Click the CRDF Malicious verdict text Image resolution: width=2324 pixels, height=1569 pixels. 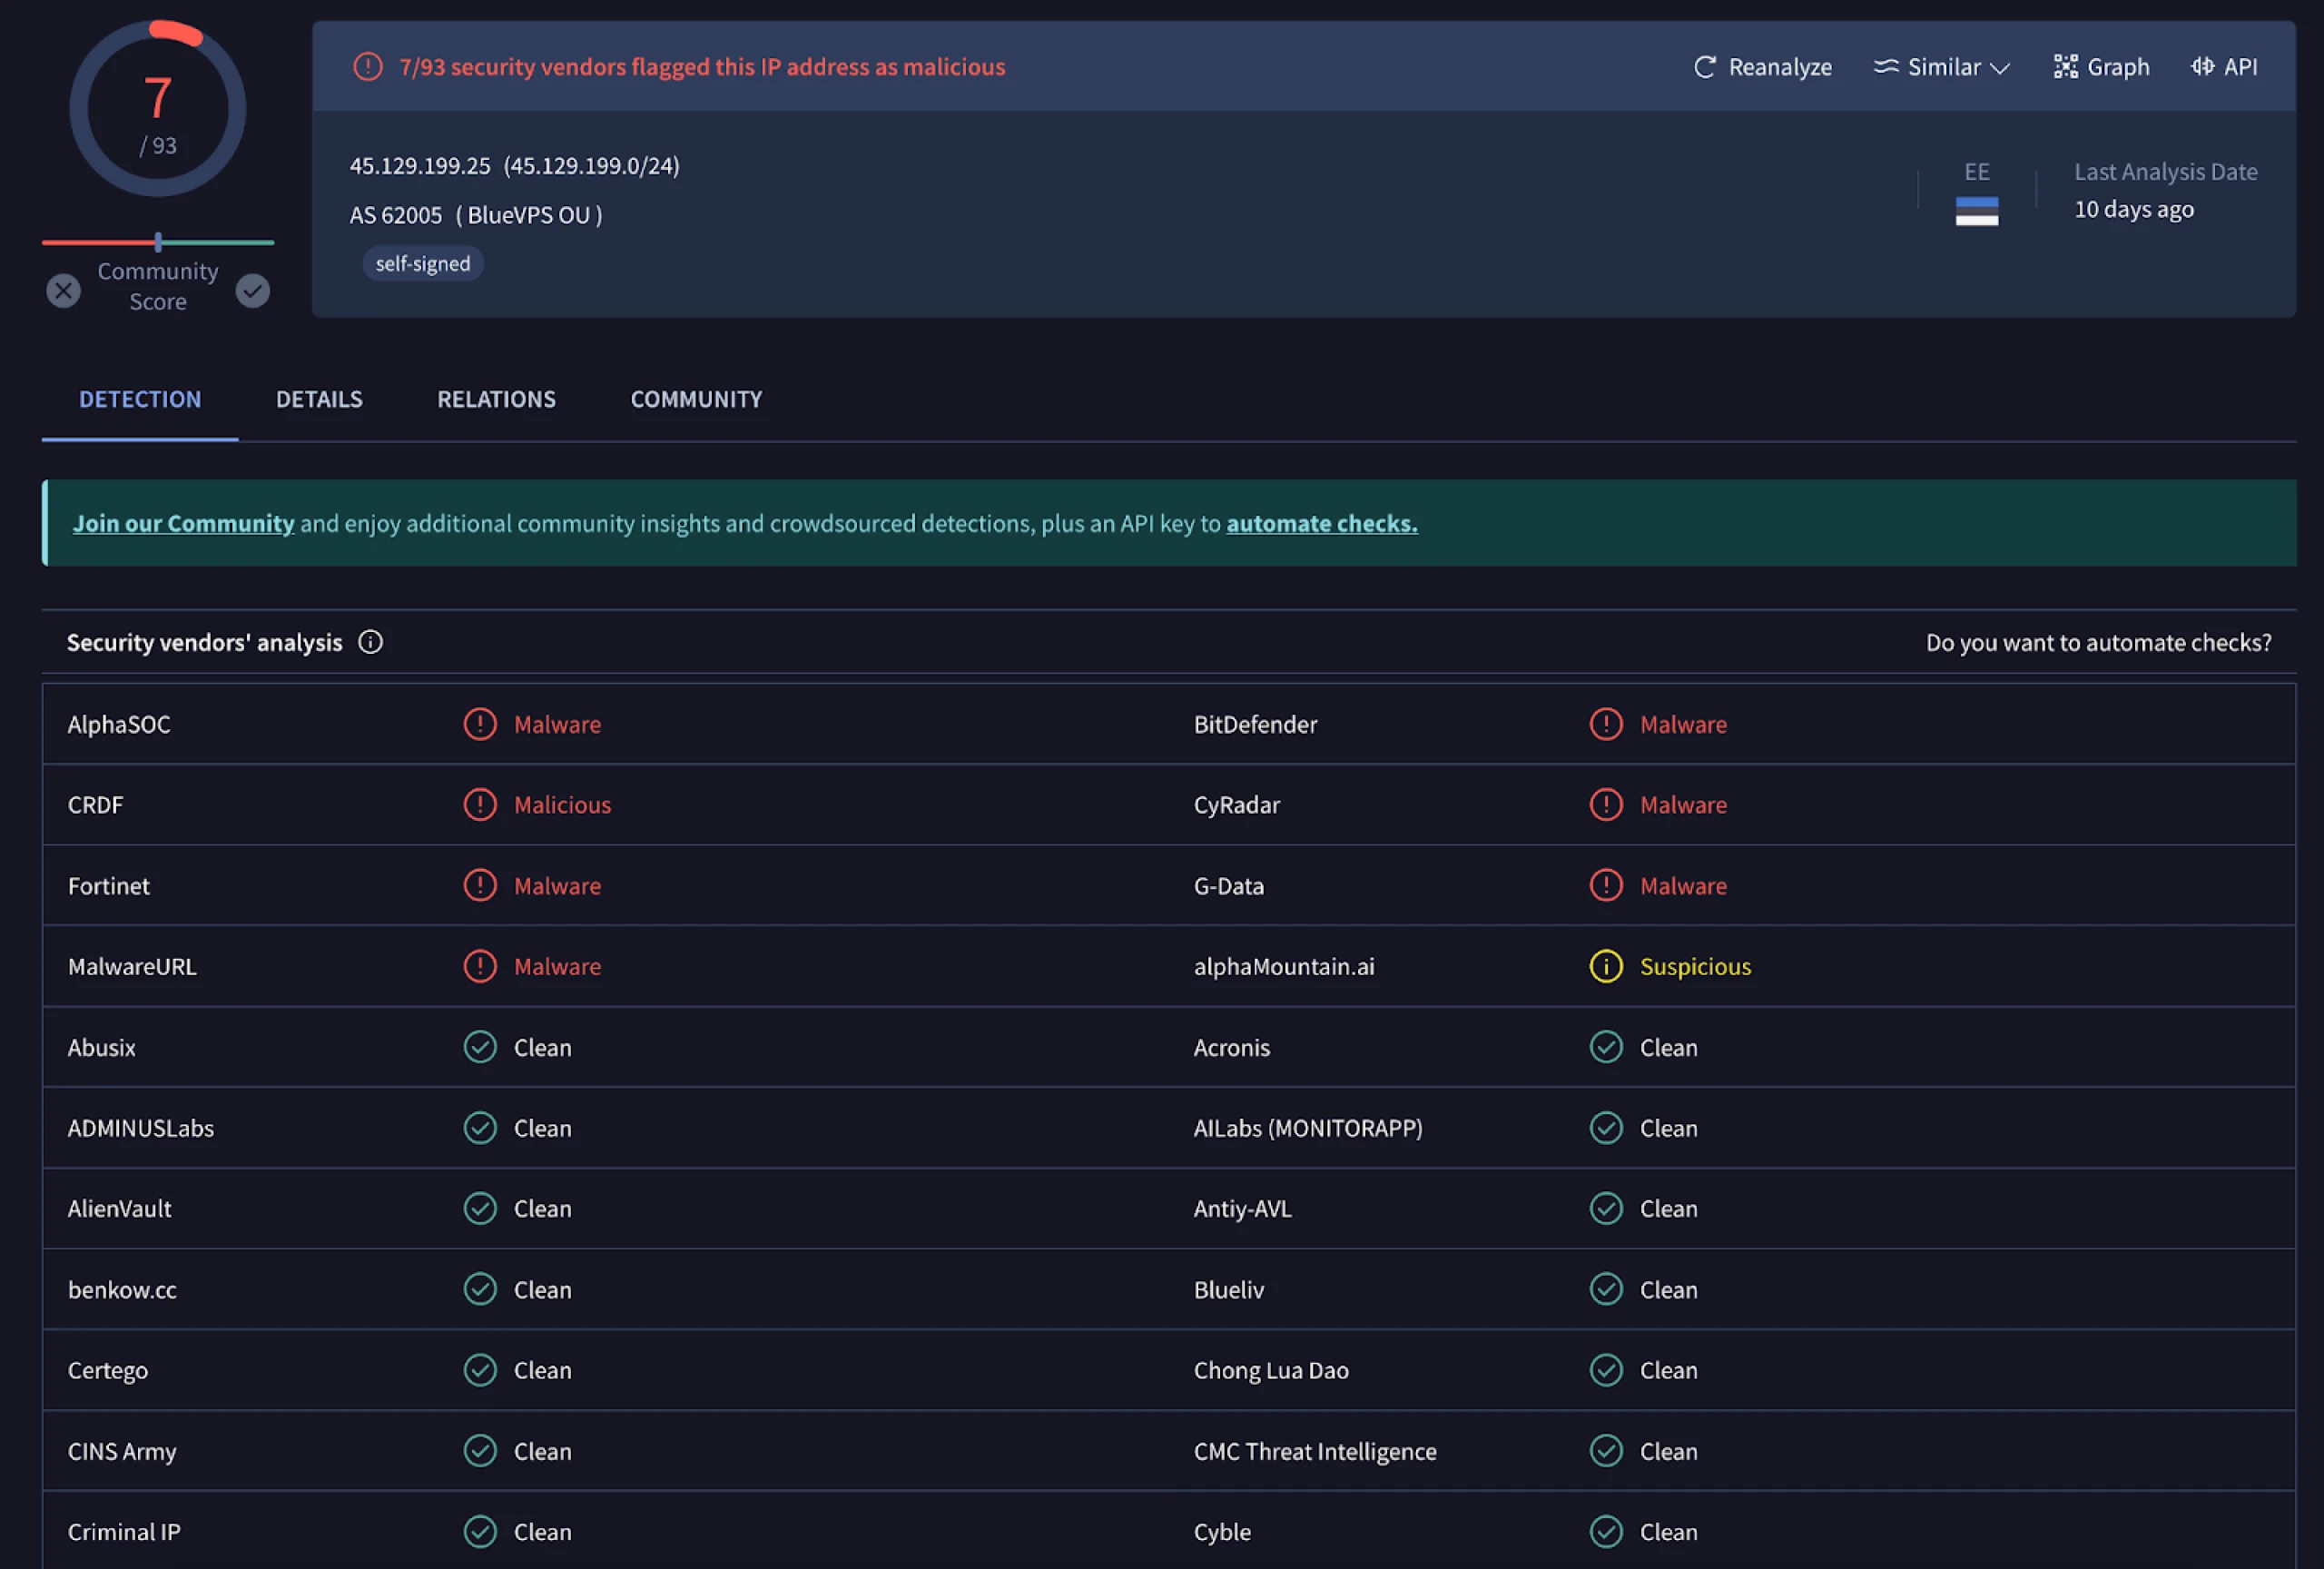click(562, 805)
